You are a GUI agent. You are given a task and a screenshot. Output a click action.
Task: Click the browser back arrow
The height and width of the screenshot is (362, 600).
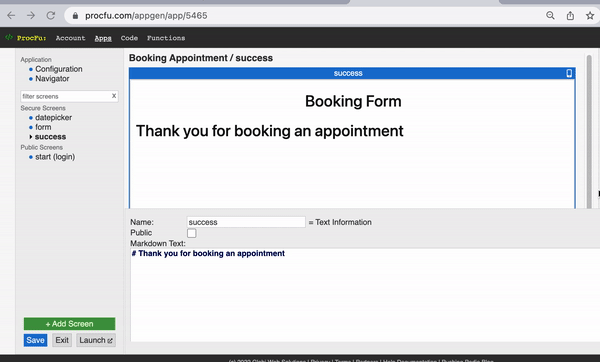(x=11, y=16)
